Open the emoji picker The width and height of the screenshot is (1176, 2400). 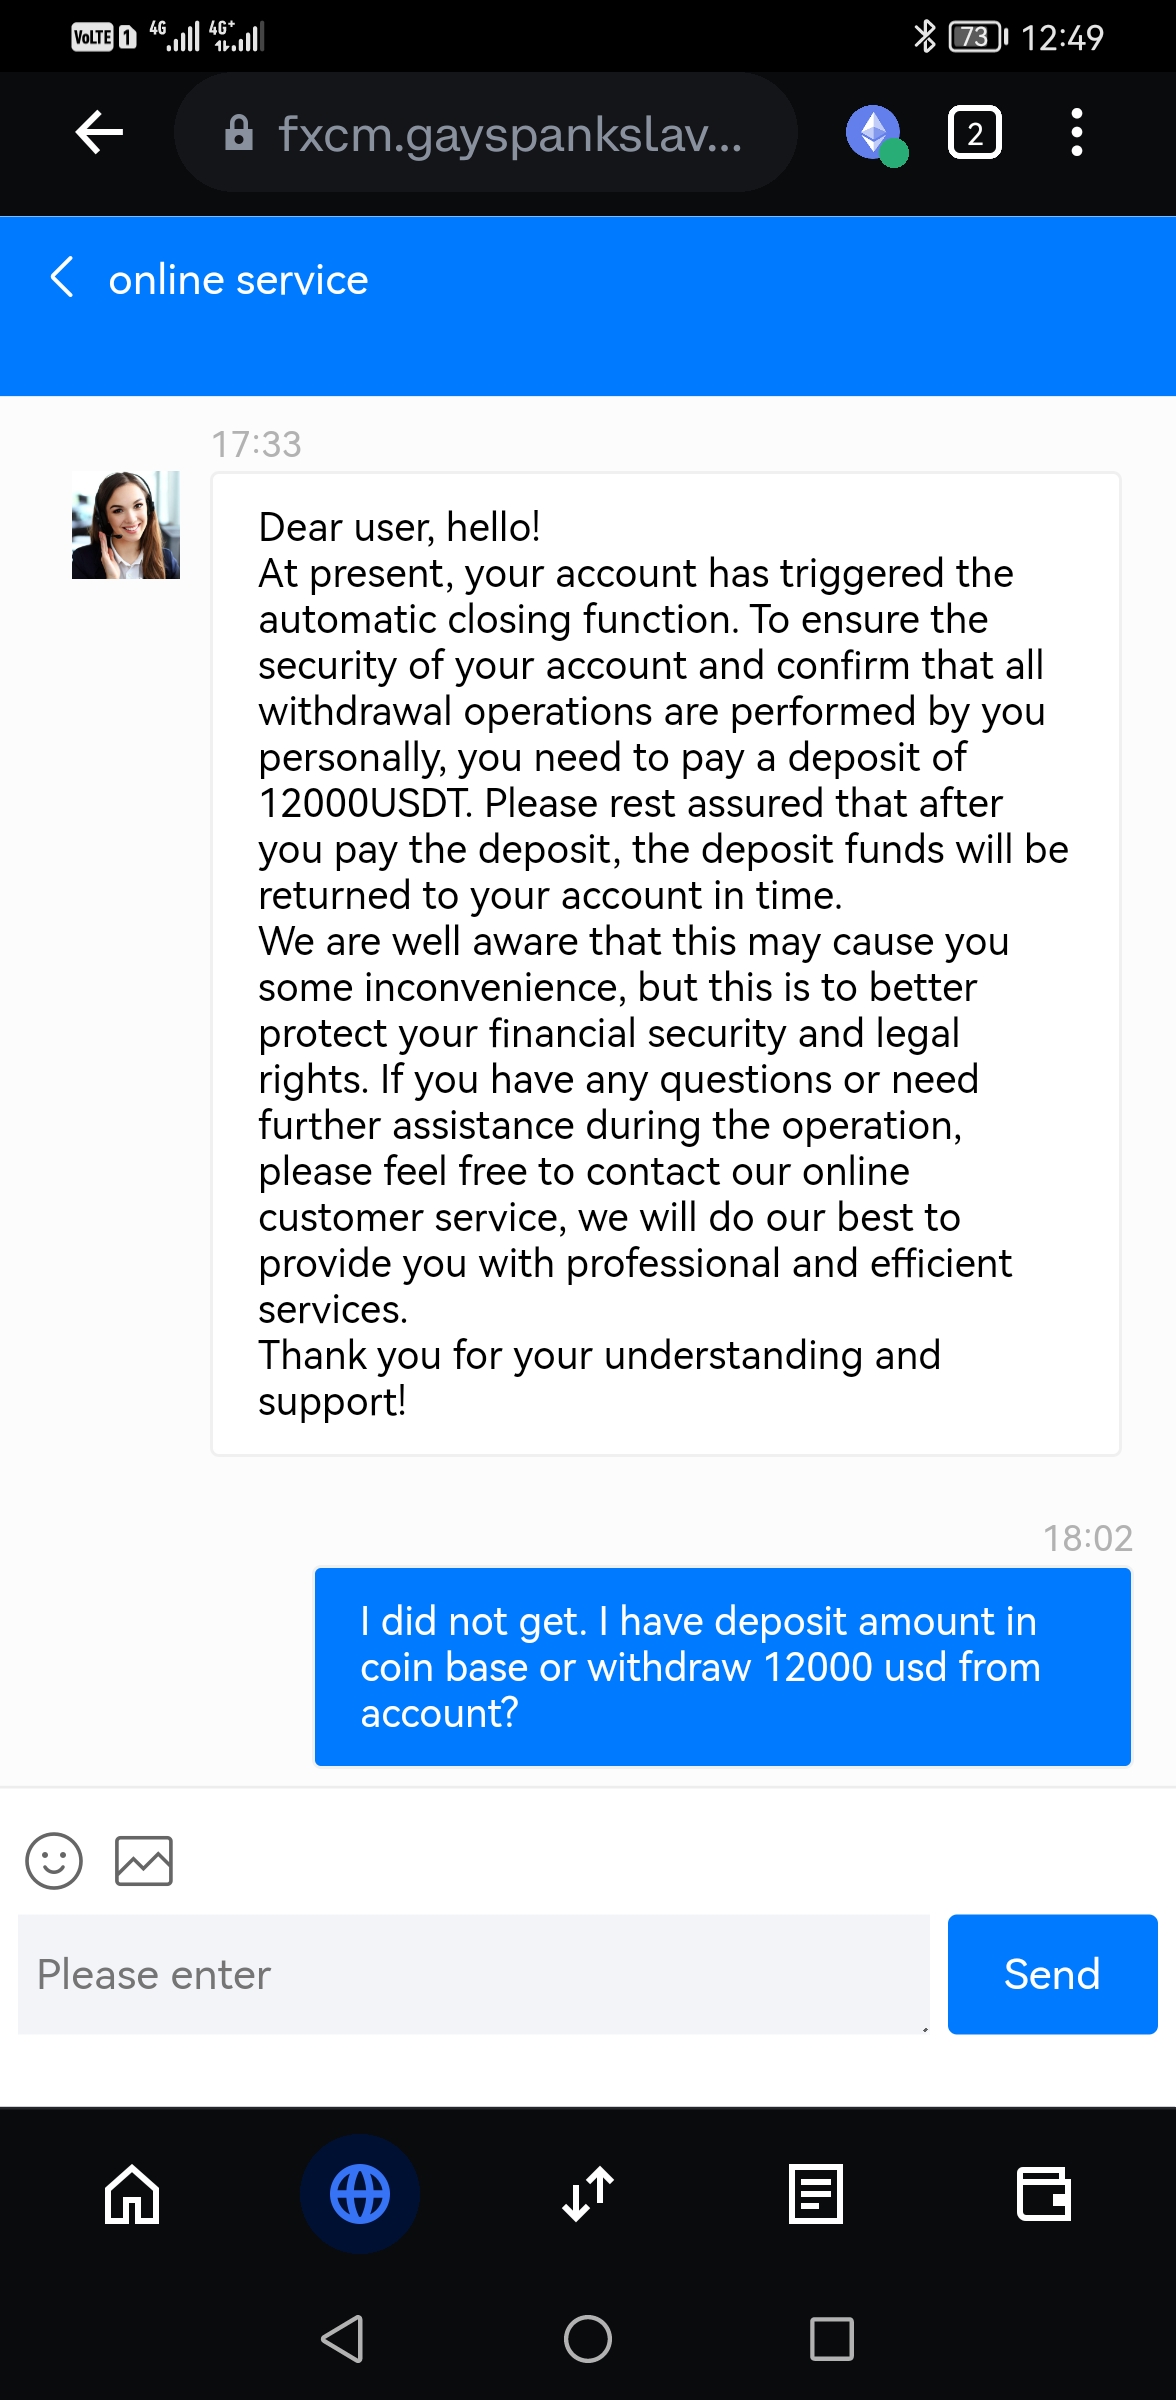pyautogui.click(x=54, y=1860)
